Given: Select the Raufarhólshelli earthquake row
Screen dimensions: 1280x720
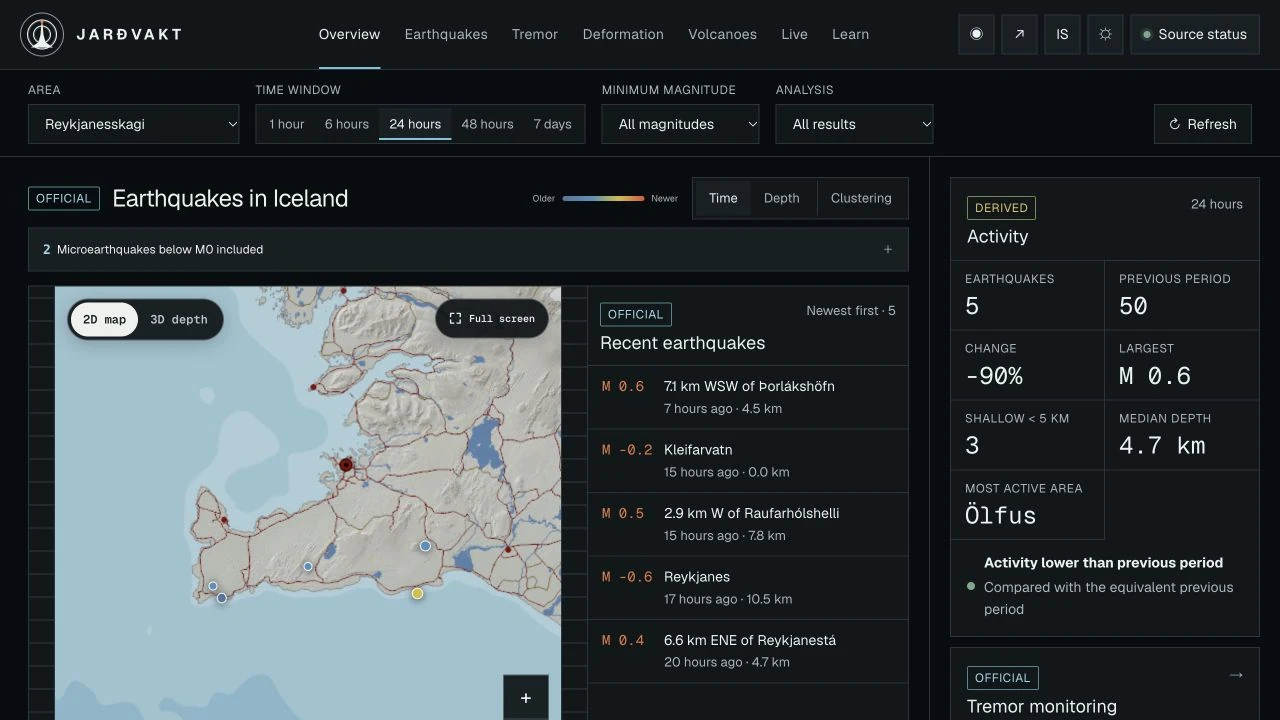Looking at the screenshot, I should tap(748, 524).
